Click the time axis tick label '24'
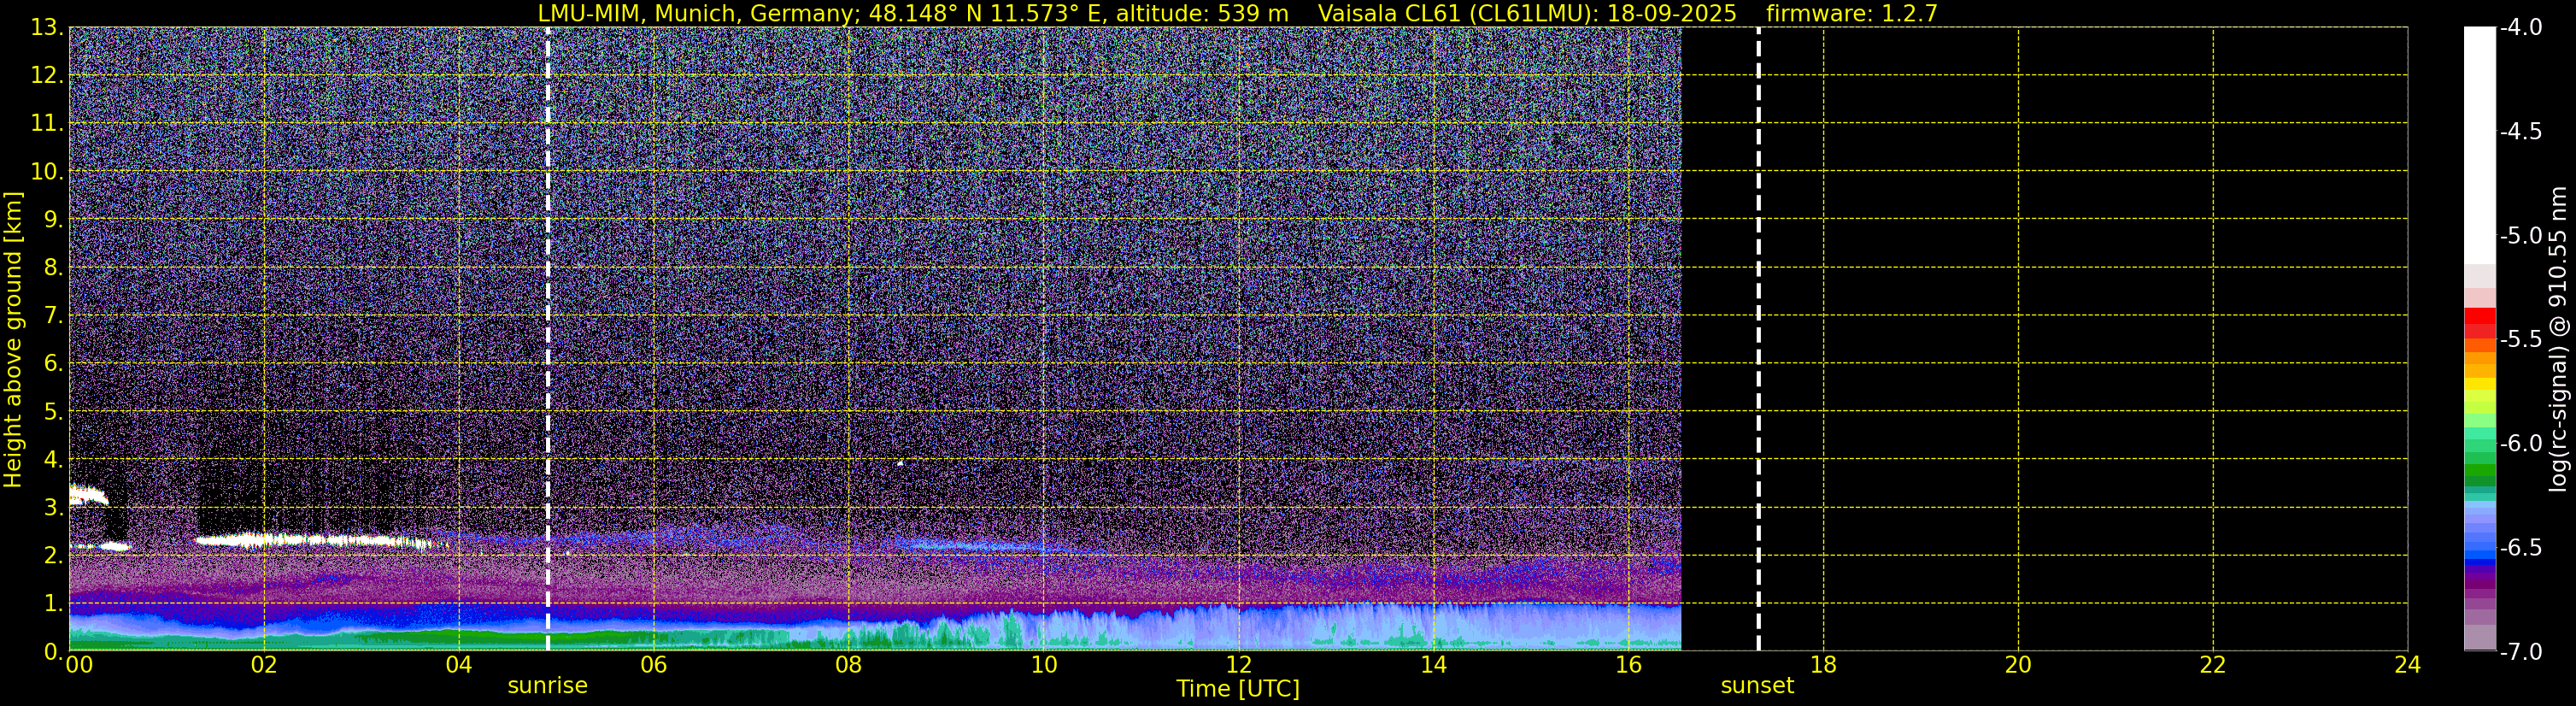The height and width of the screenshot is (706, 2576). point(2408,664)
